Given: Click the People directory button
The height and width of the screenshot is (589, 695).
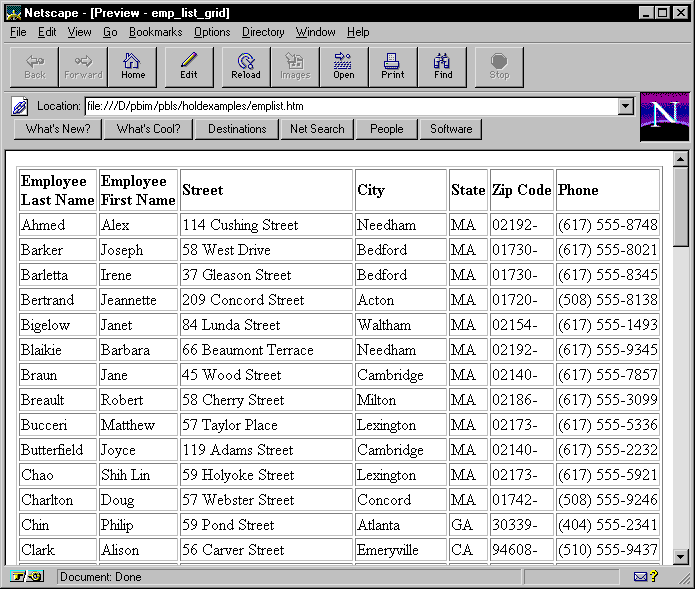Looking at the screenshot, I should (387, 129).
